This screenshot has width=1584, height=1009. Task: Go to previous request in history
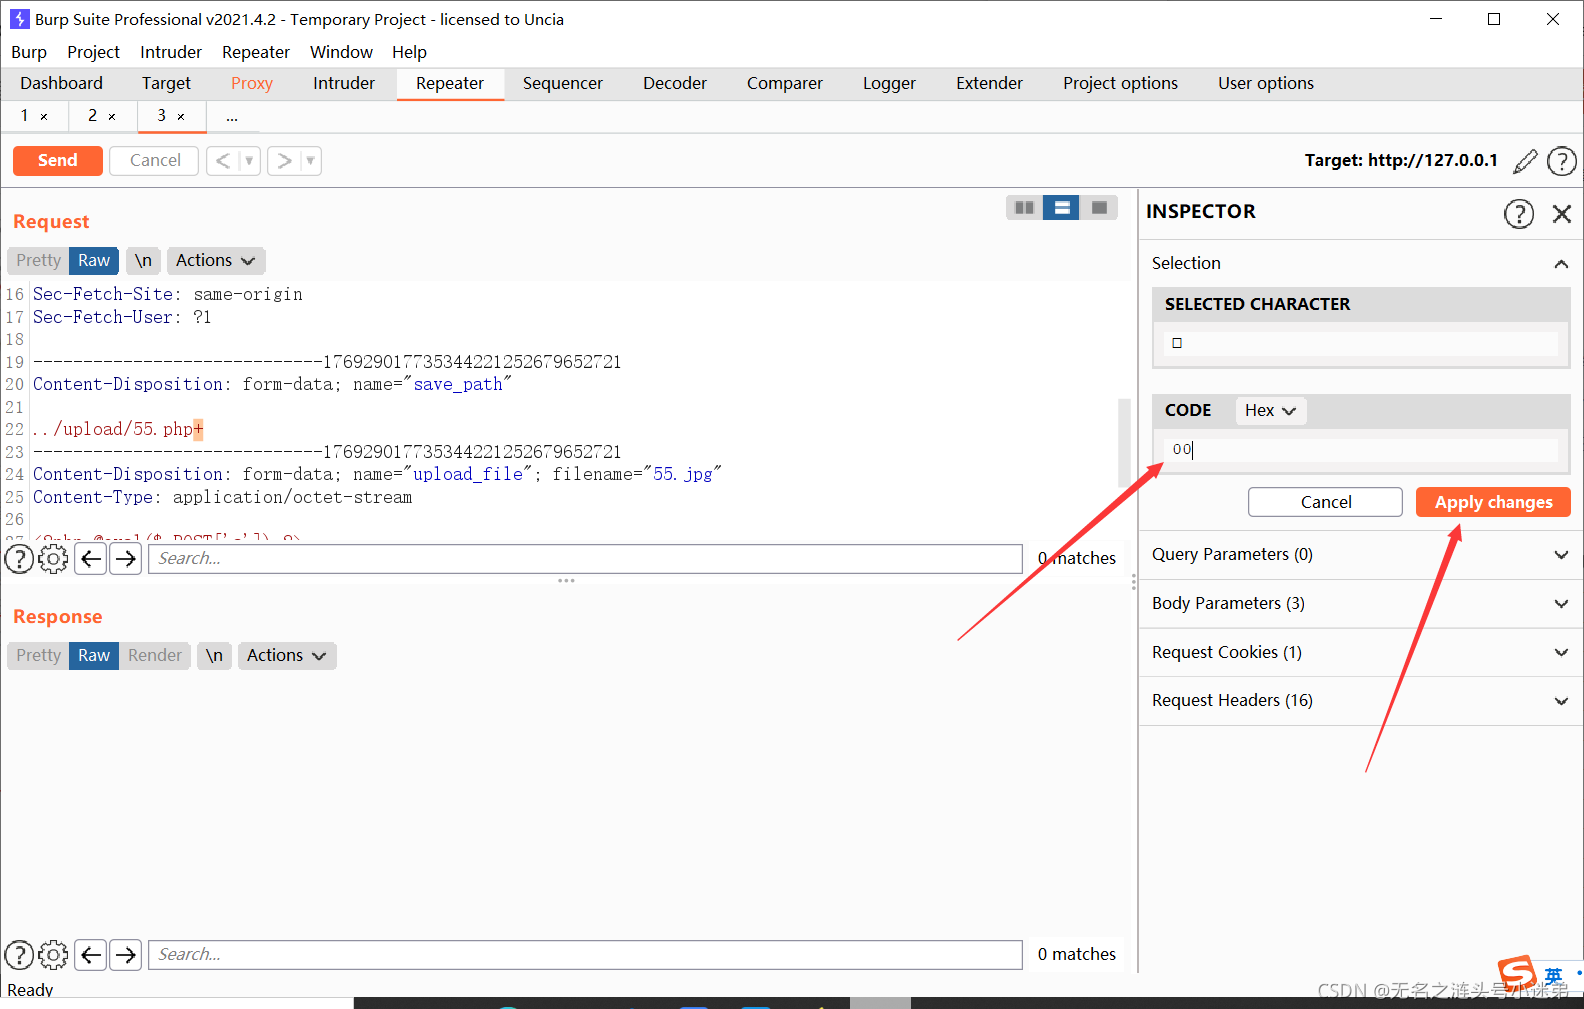pyautogui.click(x=223, y=160)
